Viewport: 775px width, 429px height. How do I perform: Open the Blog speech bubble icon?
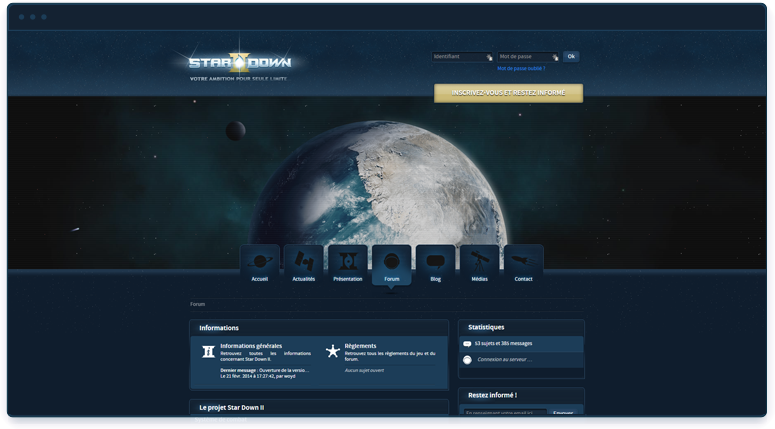pos(435,261)
